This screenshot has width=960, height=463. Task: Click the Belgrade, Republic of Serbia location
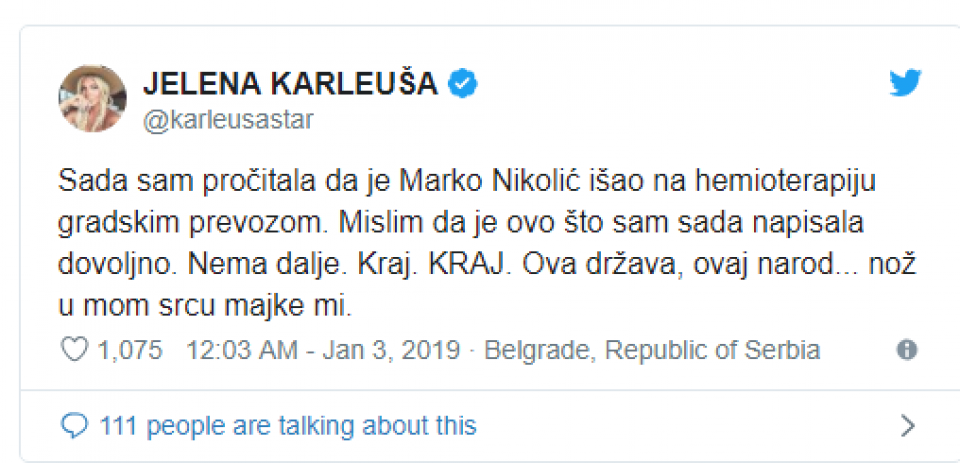(652, 350)
